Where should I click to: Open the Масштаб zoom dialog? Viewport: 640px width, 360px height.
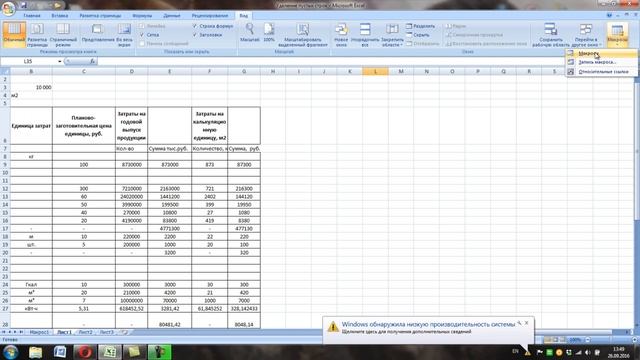pos(249,33)
